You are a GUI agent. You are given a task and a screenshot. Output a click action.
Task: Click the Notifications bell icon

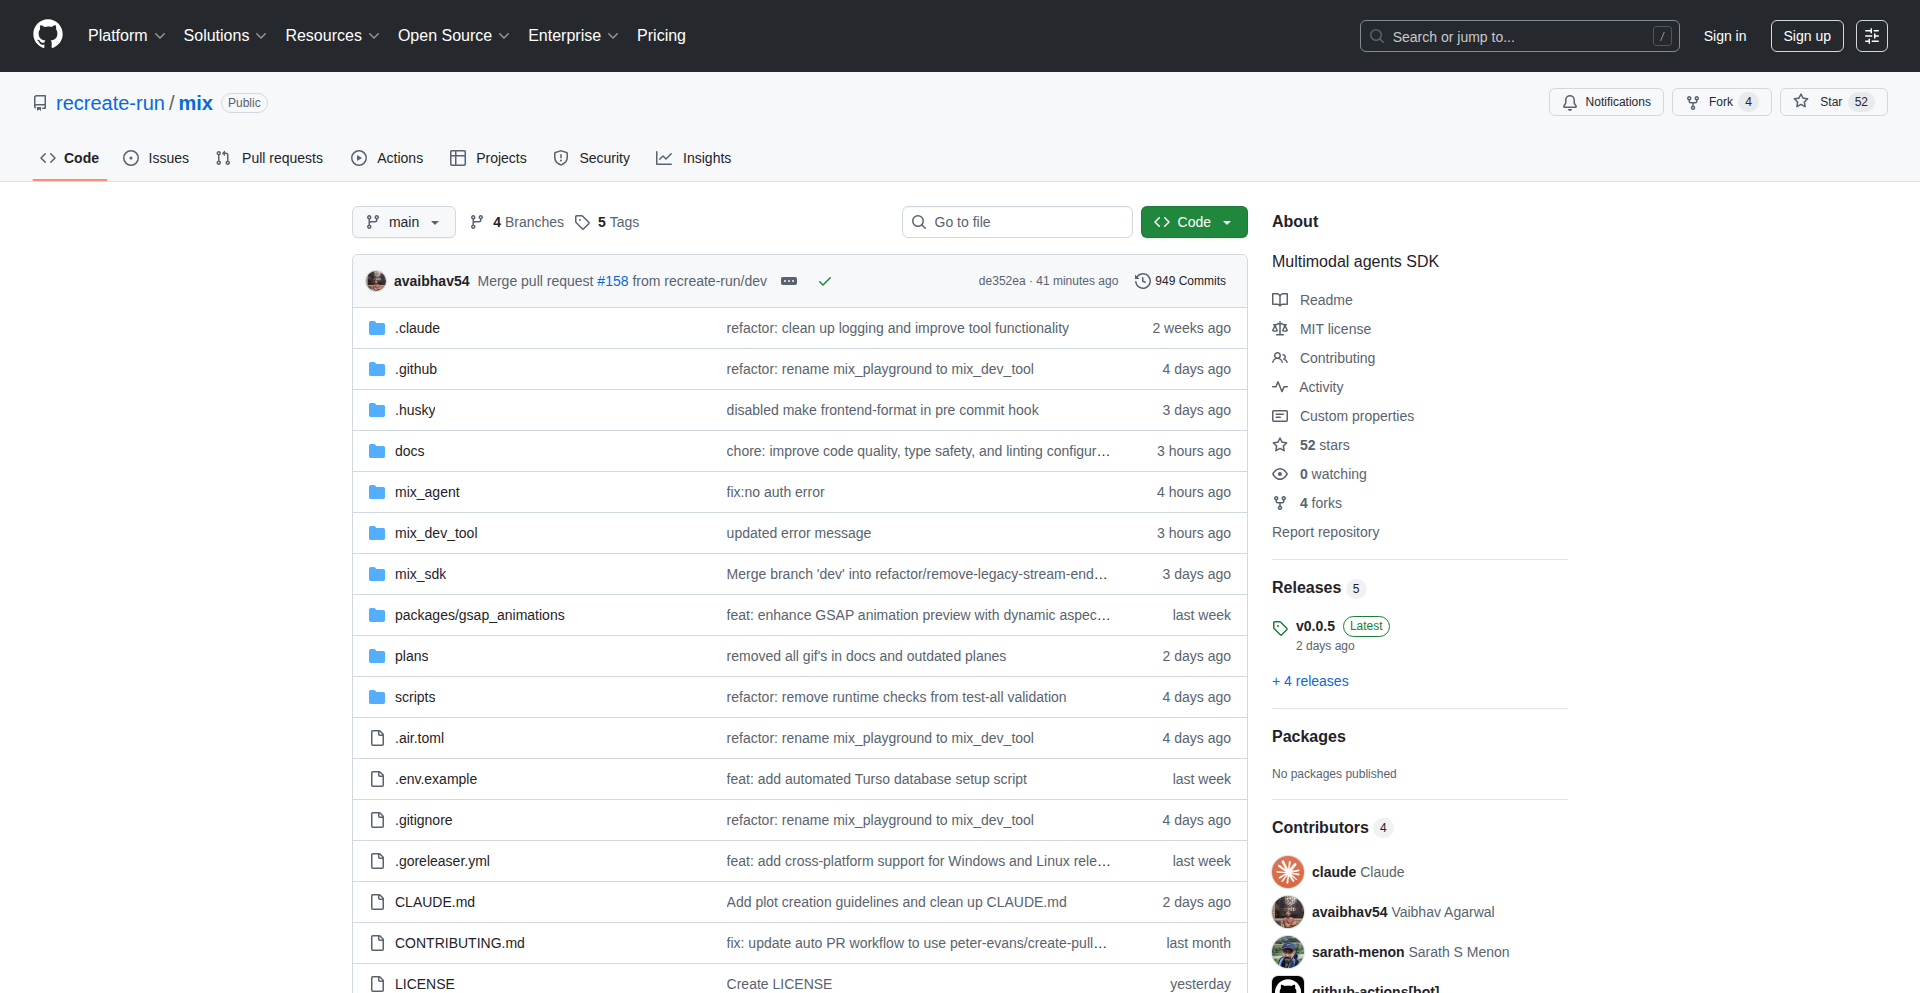[x=1570, y=102]
